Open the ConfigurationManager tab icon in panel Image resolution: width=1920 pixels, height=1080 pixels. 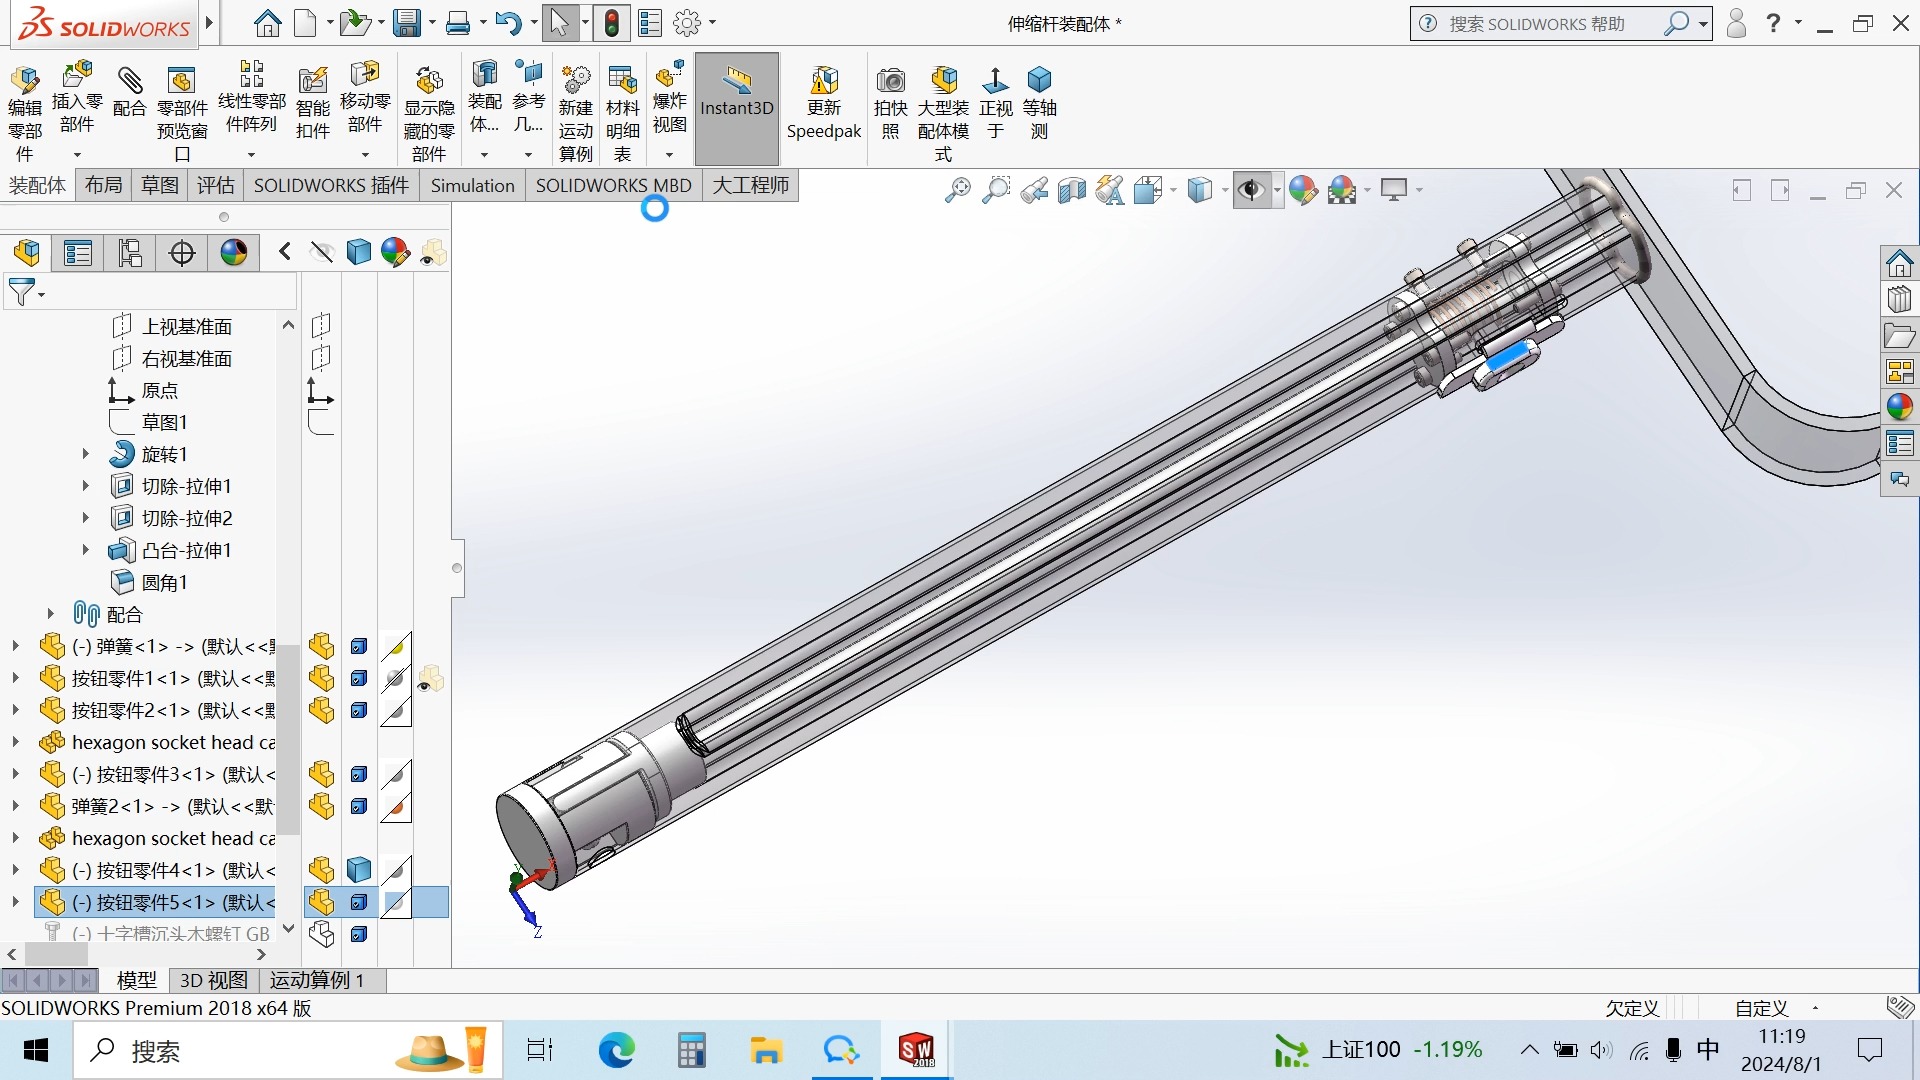pos(130,253)
